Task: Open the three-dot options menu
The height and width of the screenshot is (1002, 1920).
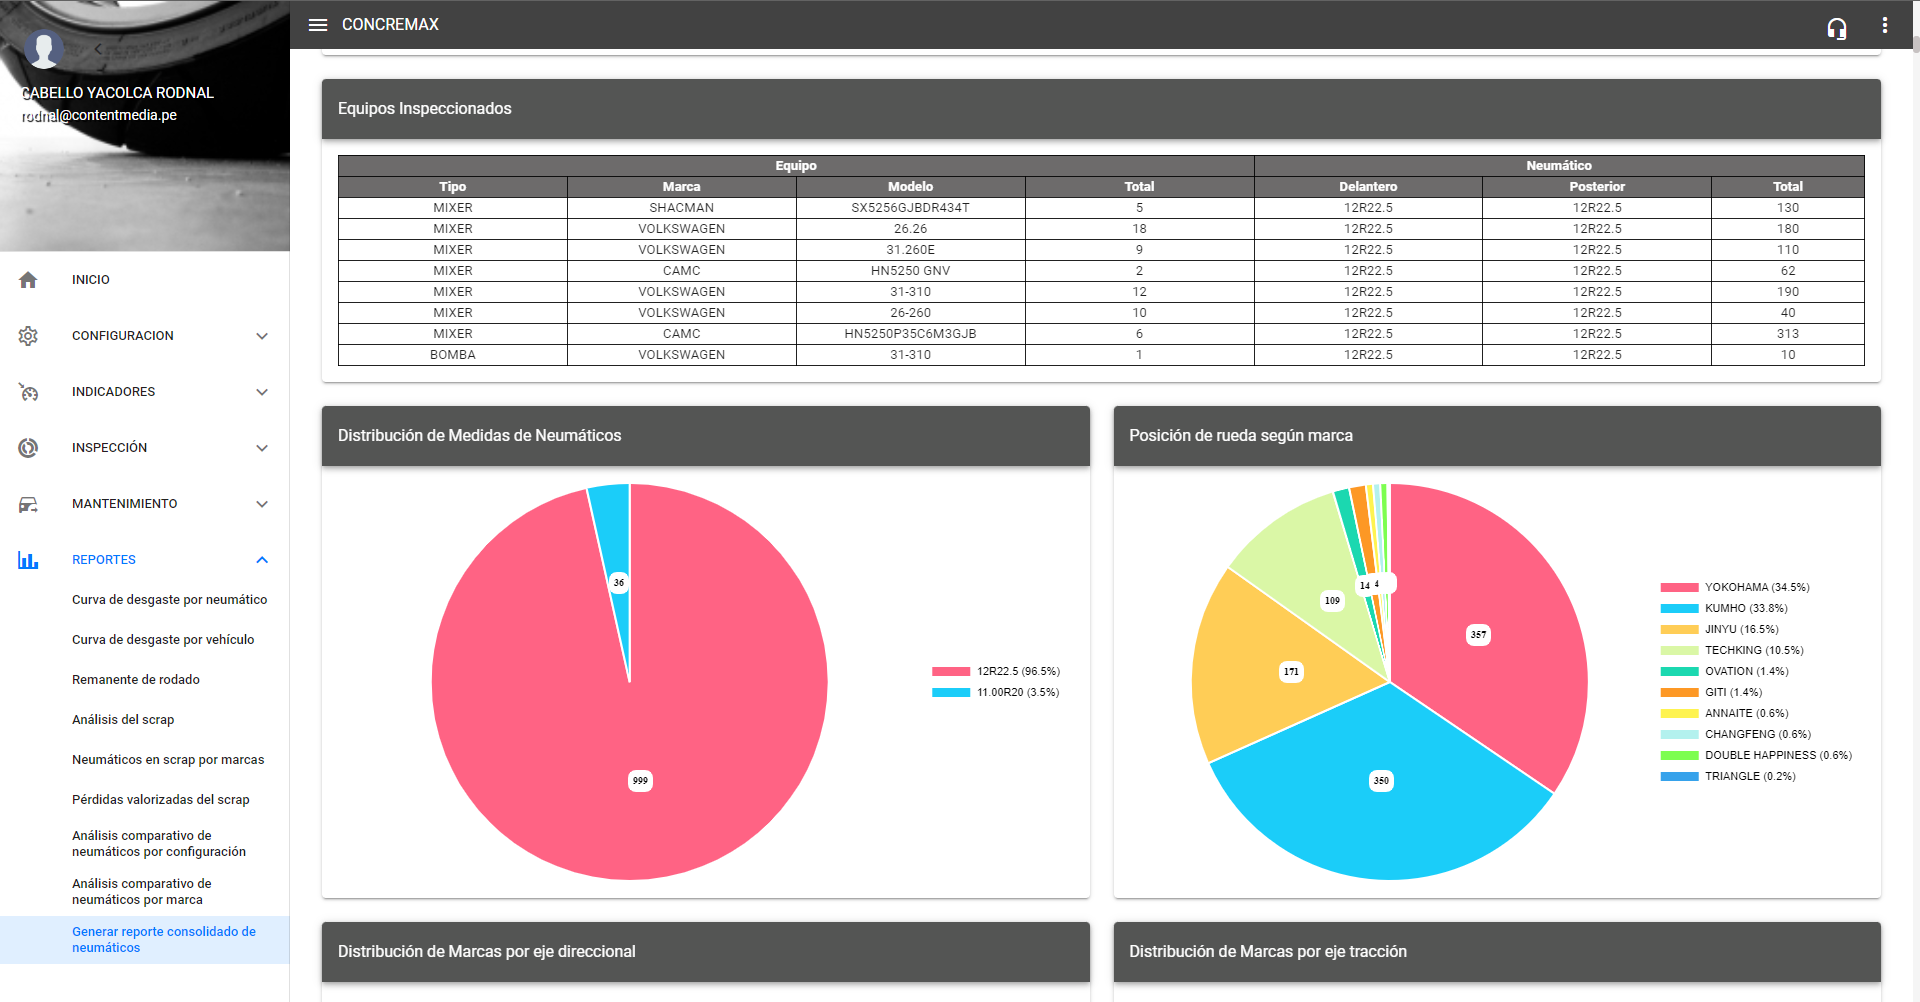Action: click(1884, 25)
